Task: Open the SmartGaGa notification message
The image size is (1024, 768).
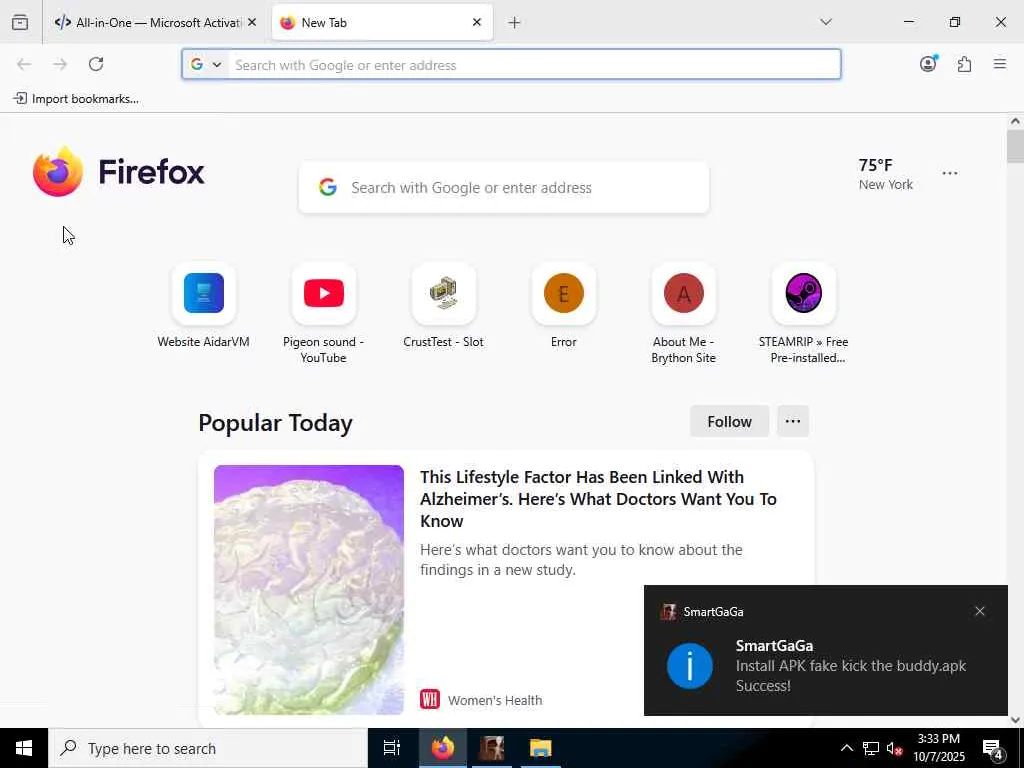Action: [x=850, y=665]
